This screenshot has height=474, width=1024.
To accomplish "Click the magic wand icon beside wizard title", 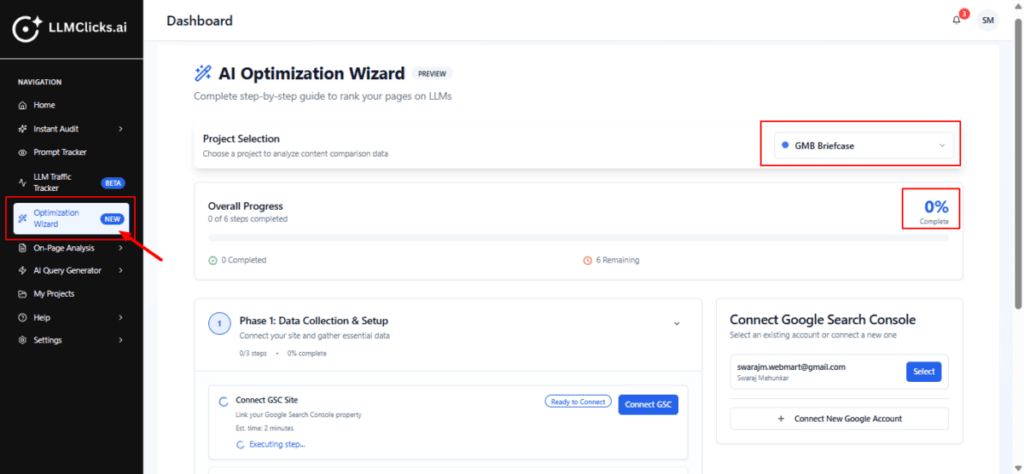I will tap(203, 73).
